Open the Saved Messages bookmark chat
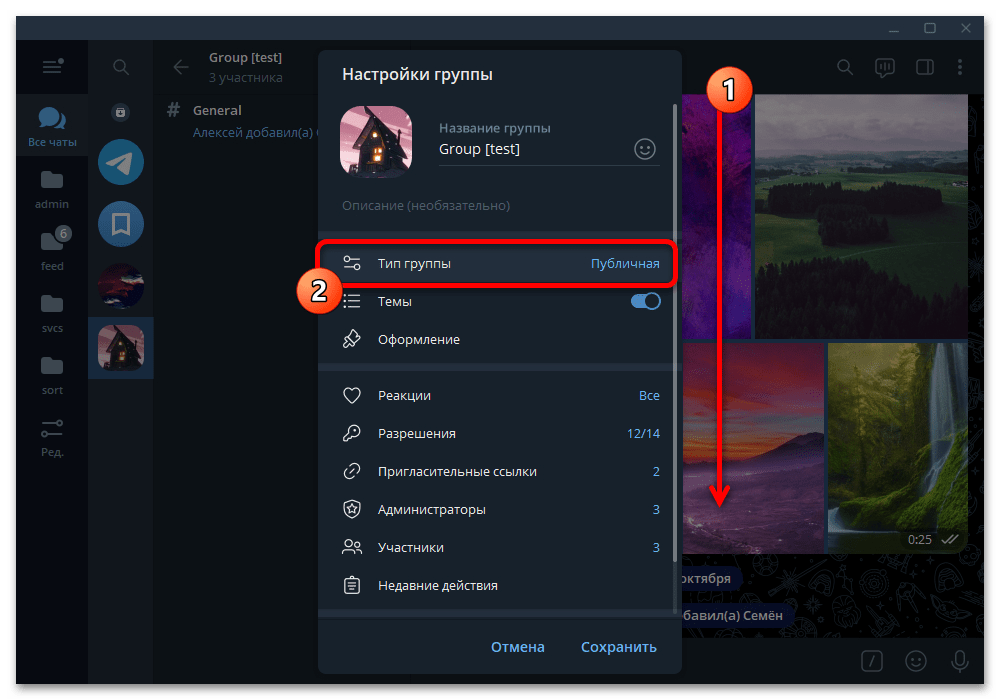The width and height of the screenshot is (1000, 700). tap(121, 224)
